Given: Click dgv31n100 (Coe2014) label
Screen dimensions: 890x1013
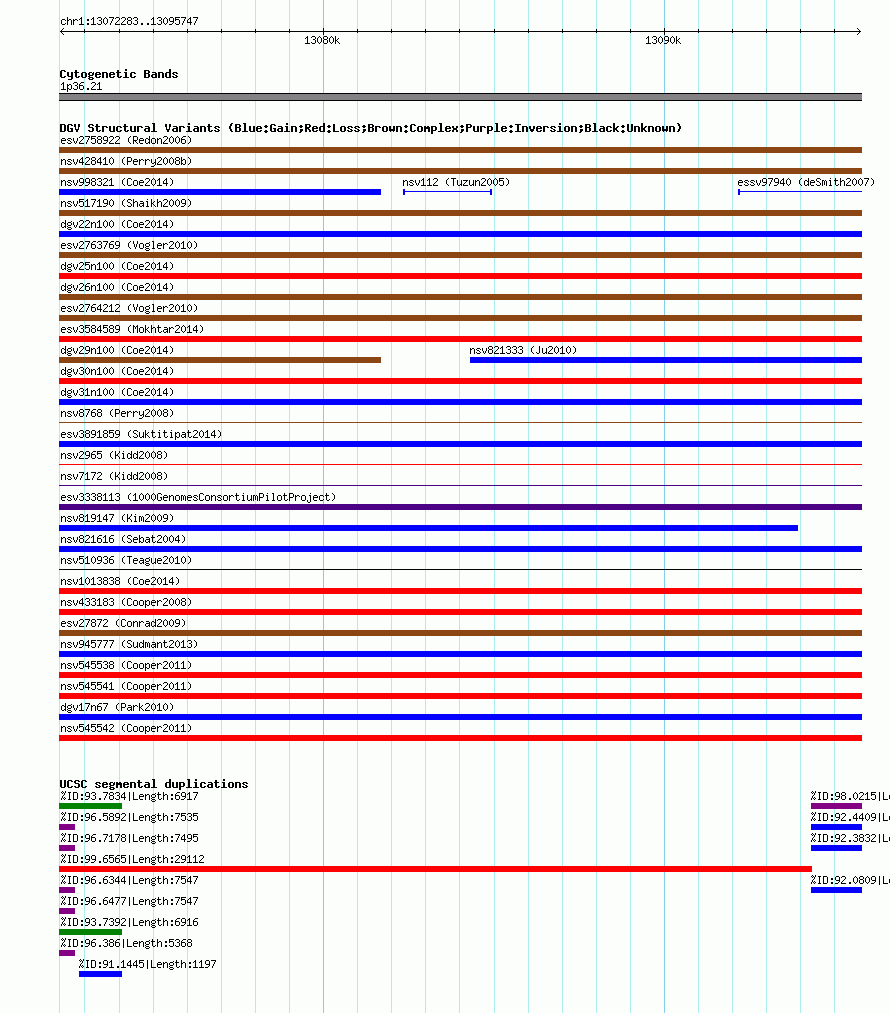Looking at the screenshot, I should pyautogui.click(x=117, y=392).
